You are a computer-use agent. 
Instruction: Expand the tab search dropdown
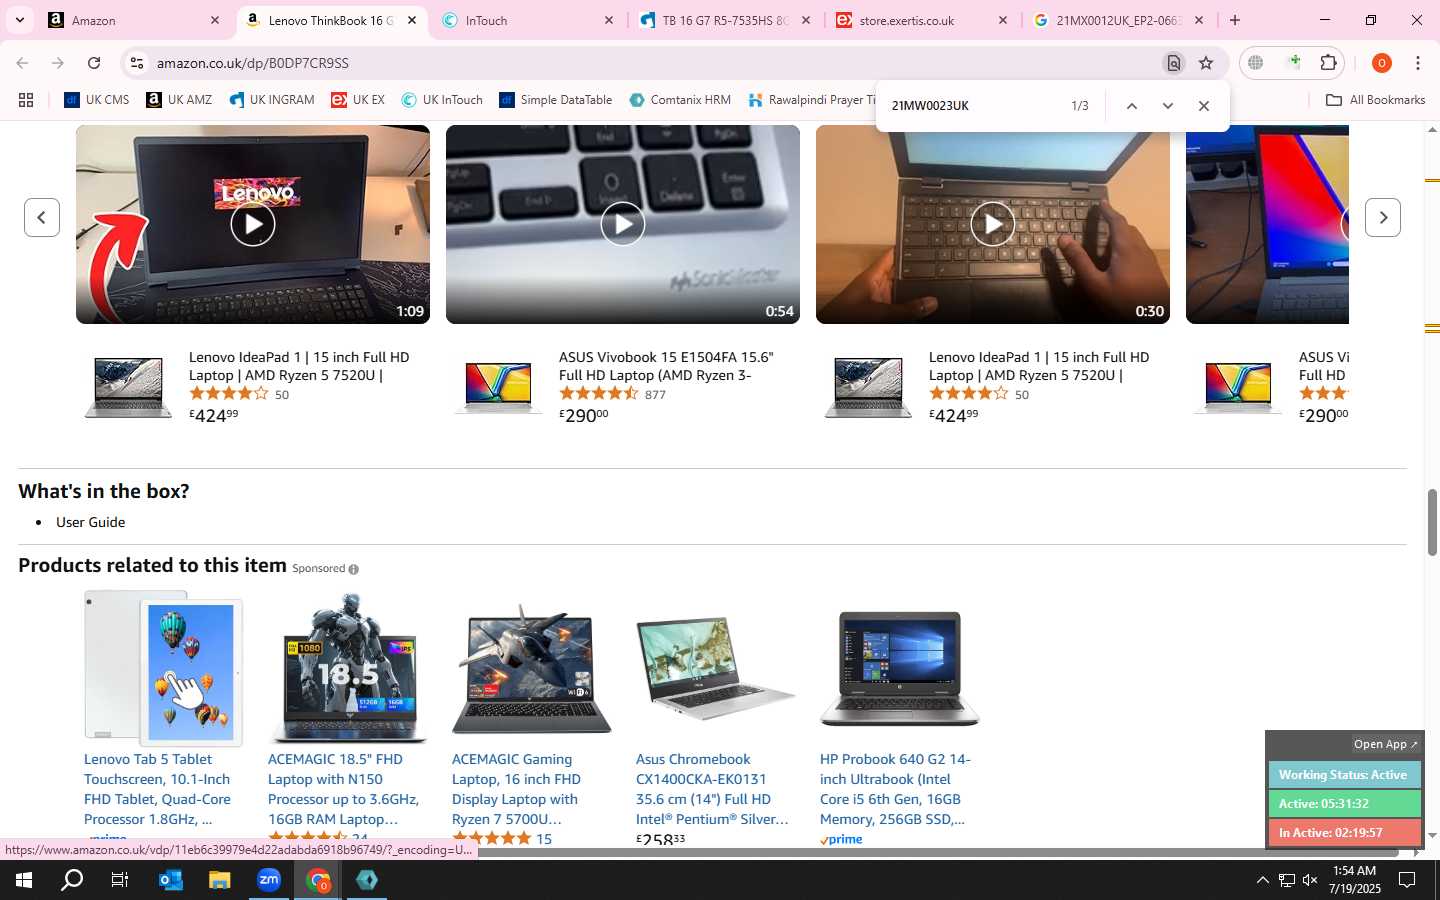(x=19, y=20)
